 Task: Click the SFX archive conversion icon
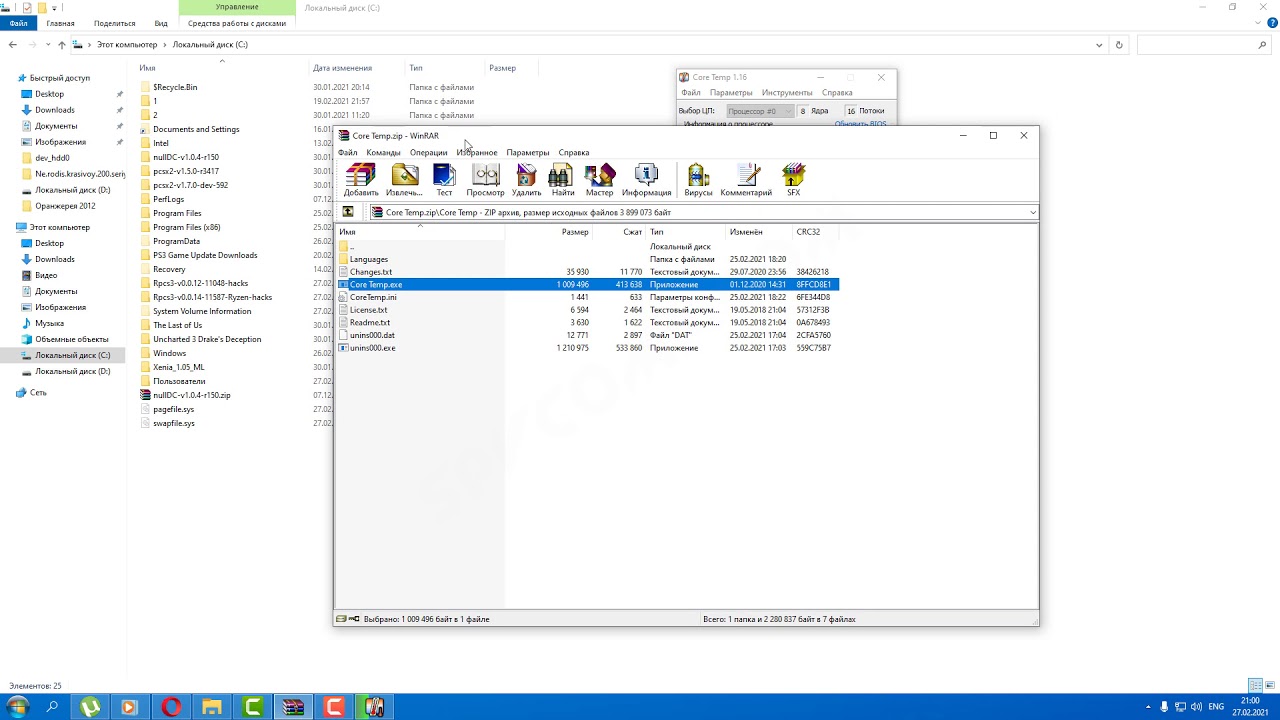pyautogui.click(x=793, y=179)
